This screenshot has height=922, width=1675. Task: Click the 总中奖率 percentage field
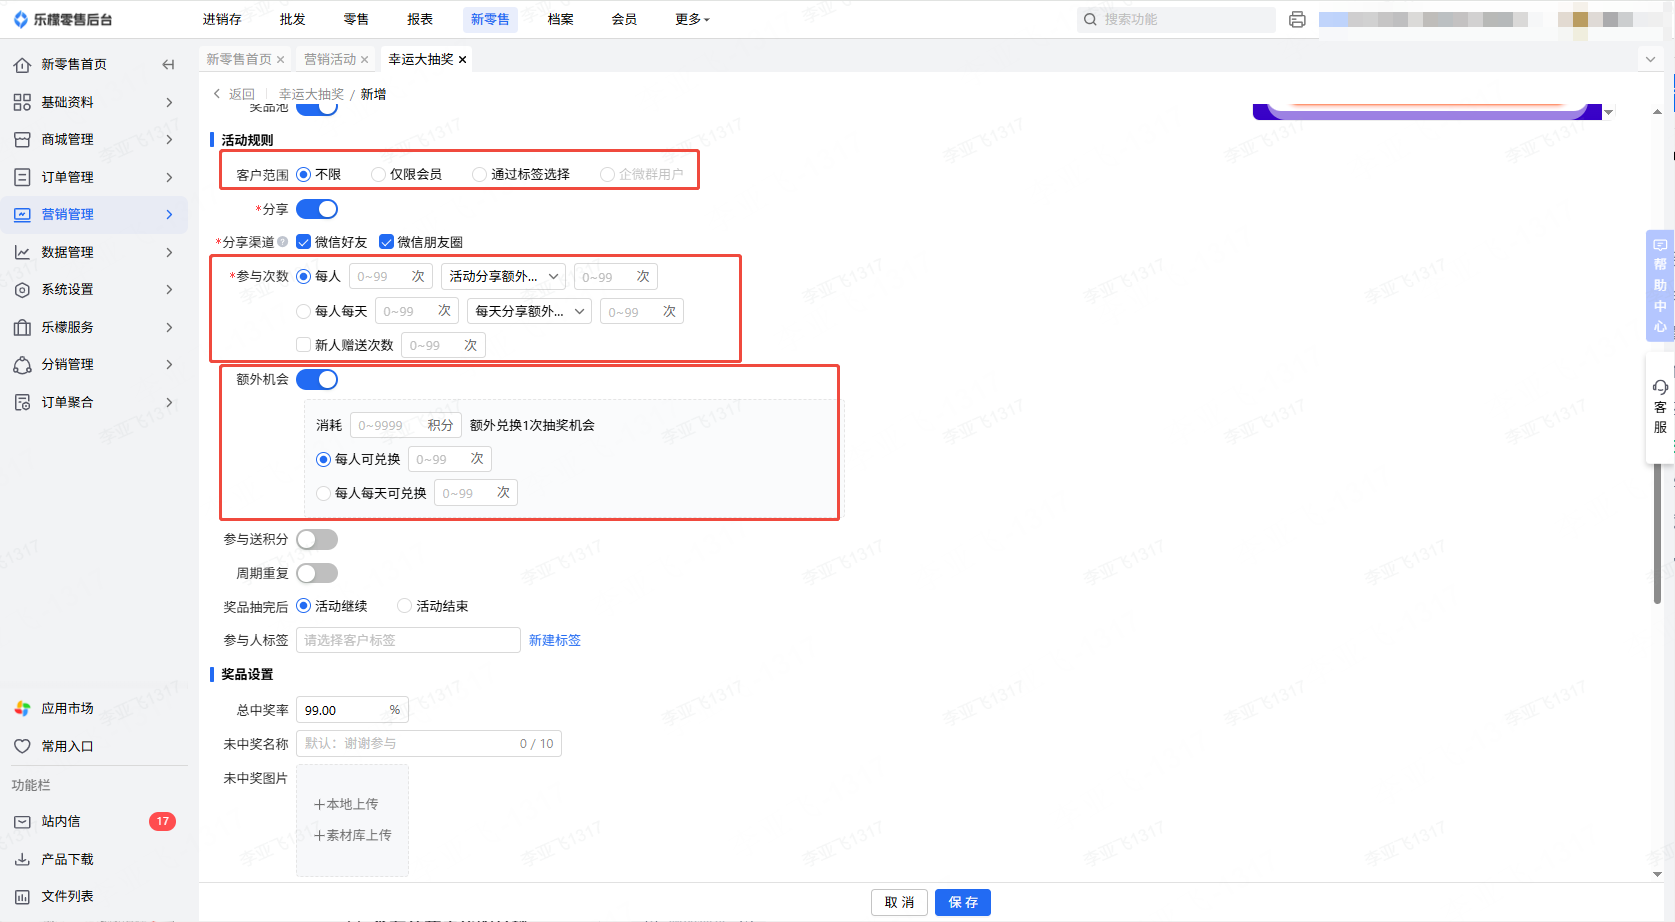point(352,710)
